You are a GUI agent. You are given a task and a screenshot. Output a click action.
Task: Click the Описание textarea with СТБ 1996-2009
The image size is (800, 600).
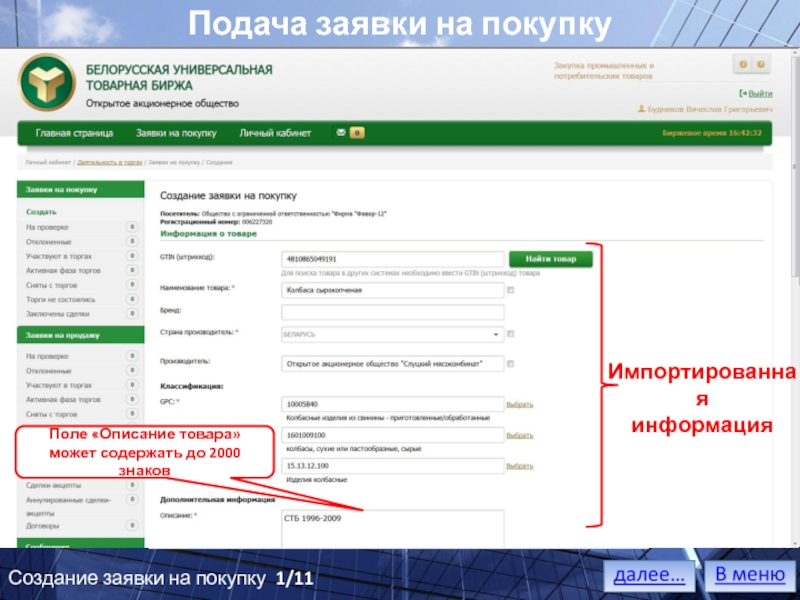pyautogui.click(x=392, y=529)
